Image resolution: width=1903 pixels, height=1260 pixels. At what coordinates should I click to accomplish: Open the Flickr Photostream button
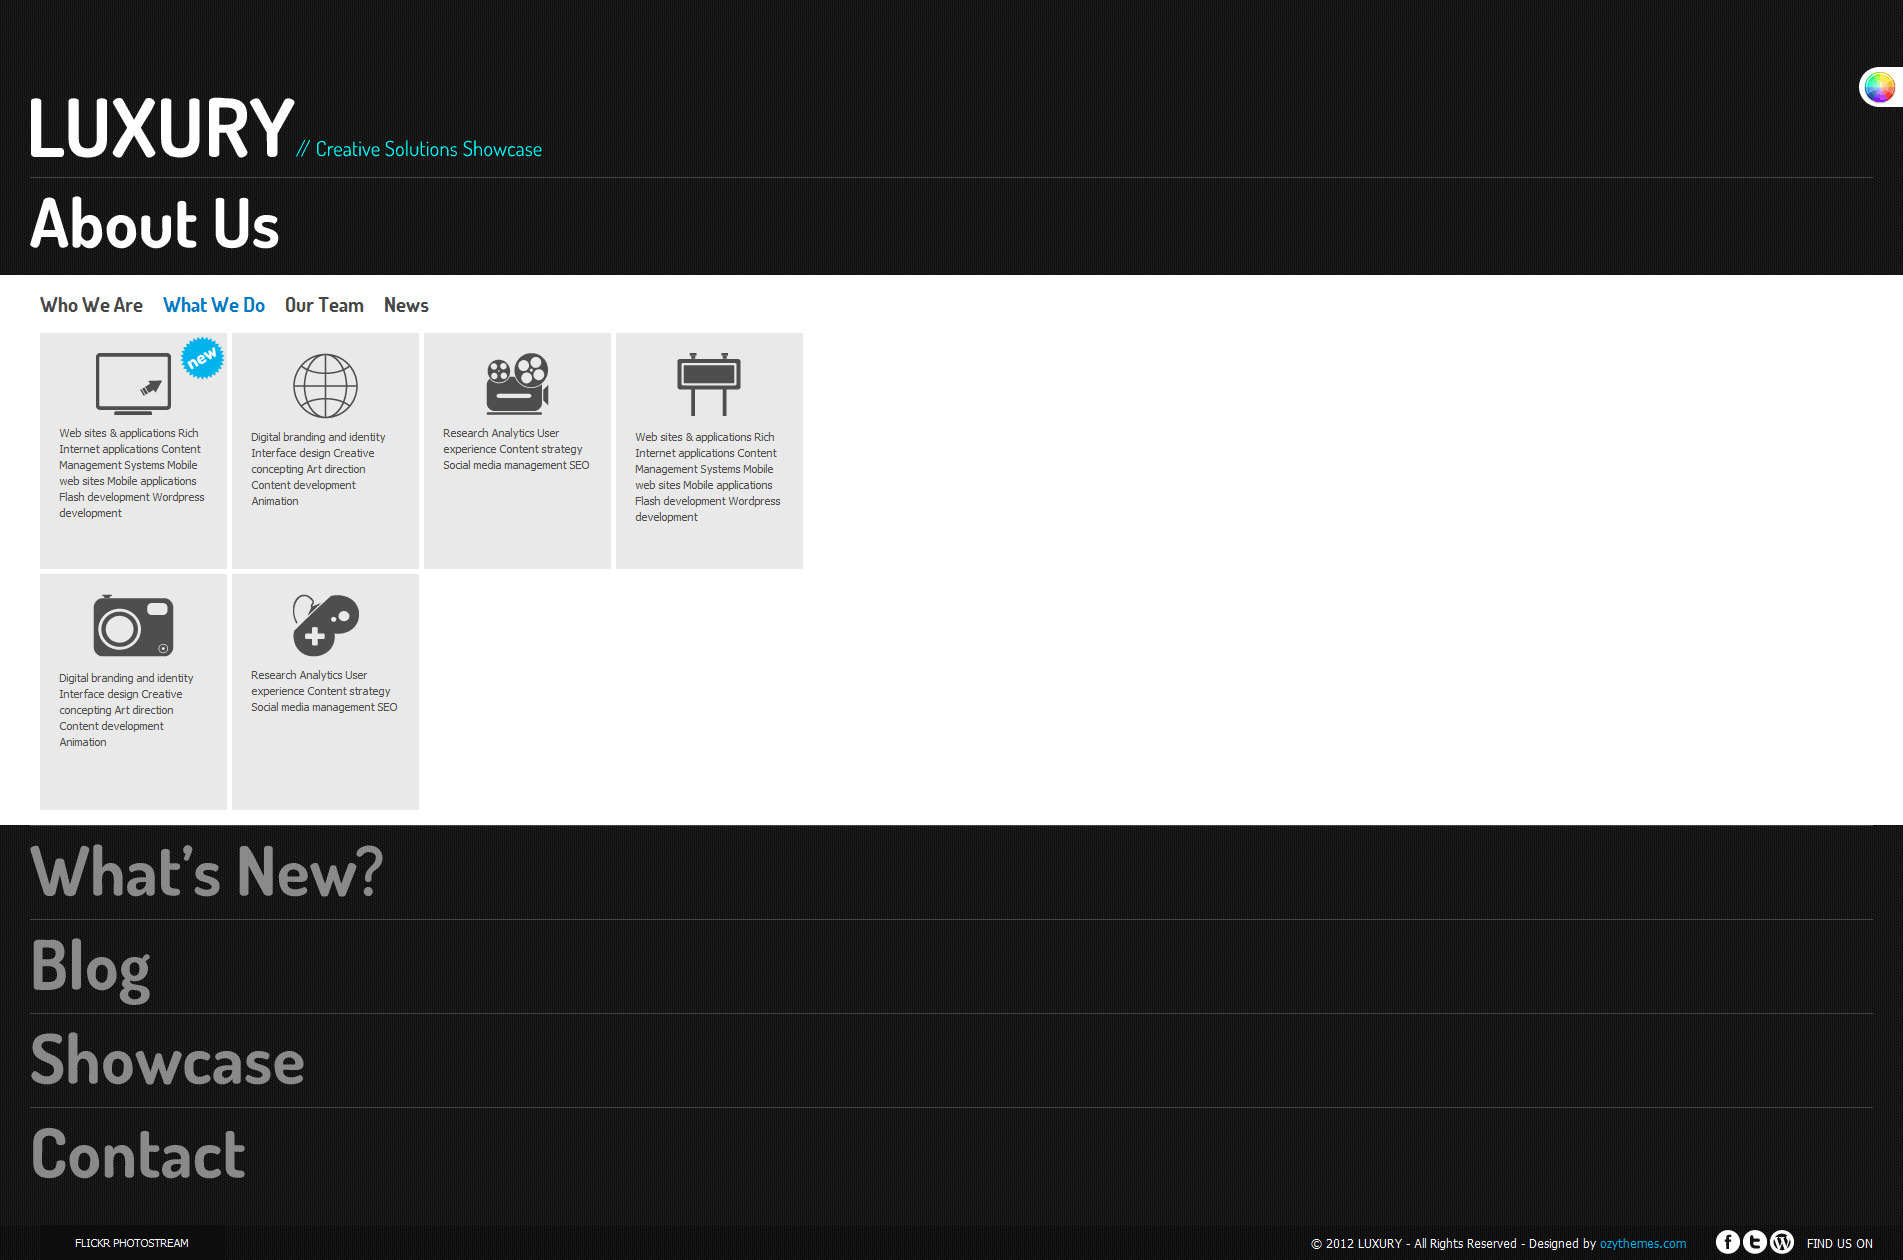tap(131, 1243)
